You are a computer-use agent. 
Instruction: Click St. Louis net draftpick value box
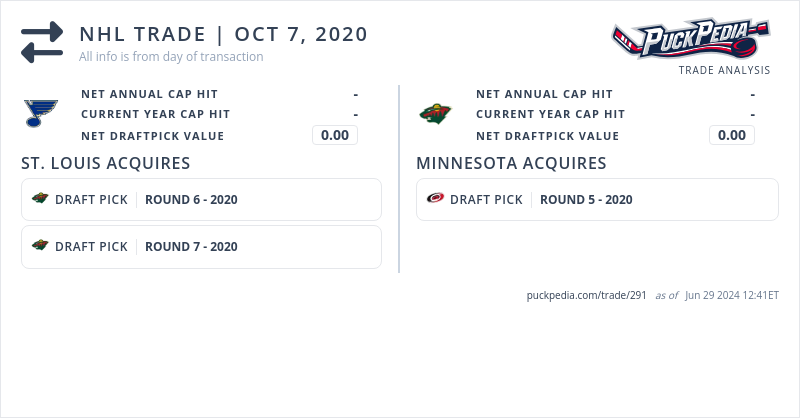tap(335, 135)
